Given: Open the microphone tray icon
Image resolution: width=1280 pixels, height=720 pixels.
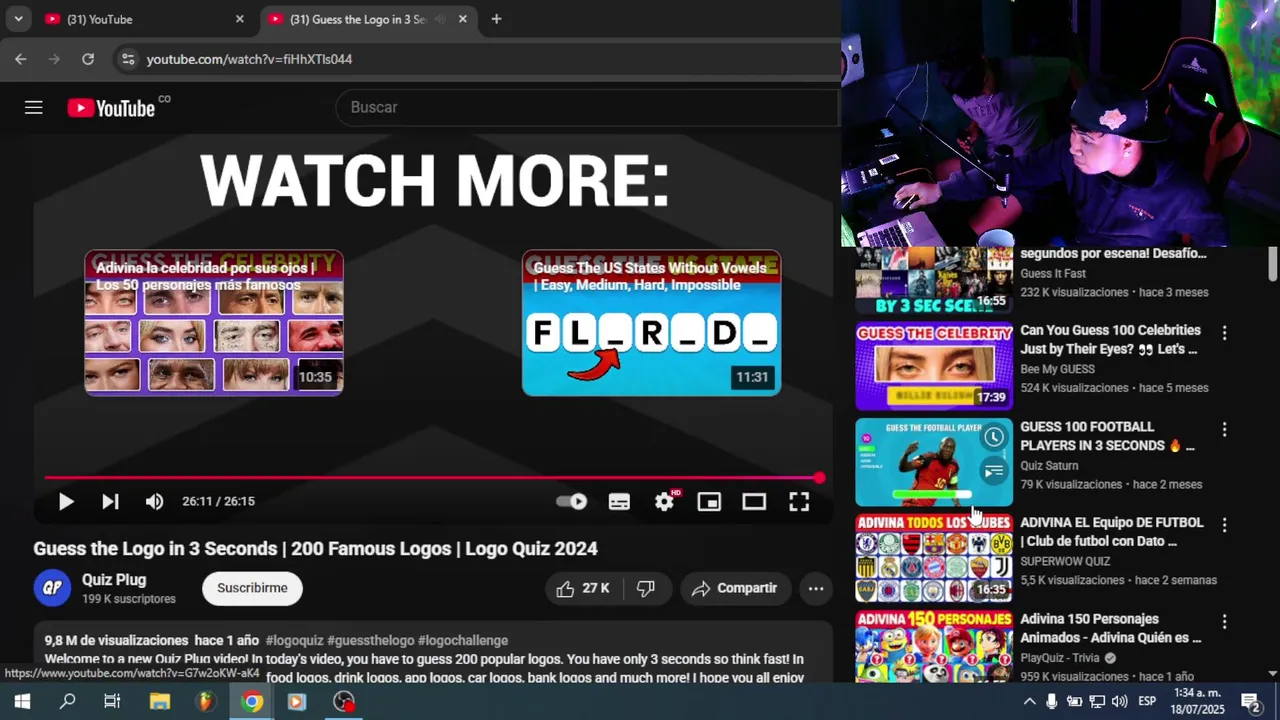Looking at the screenshot, I should (x=1051, y=701).
